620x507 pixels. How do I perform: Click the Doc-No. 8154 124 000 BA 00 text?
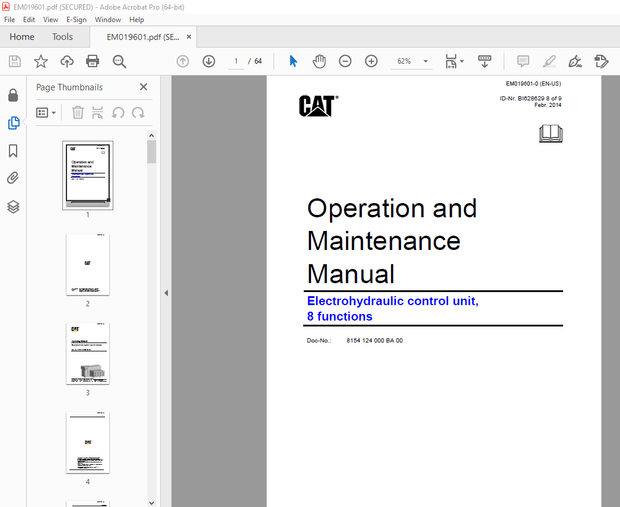[x=355, y=341]
